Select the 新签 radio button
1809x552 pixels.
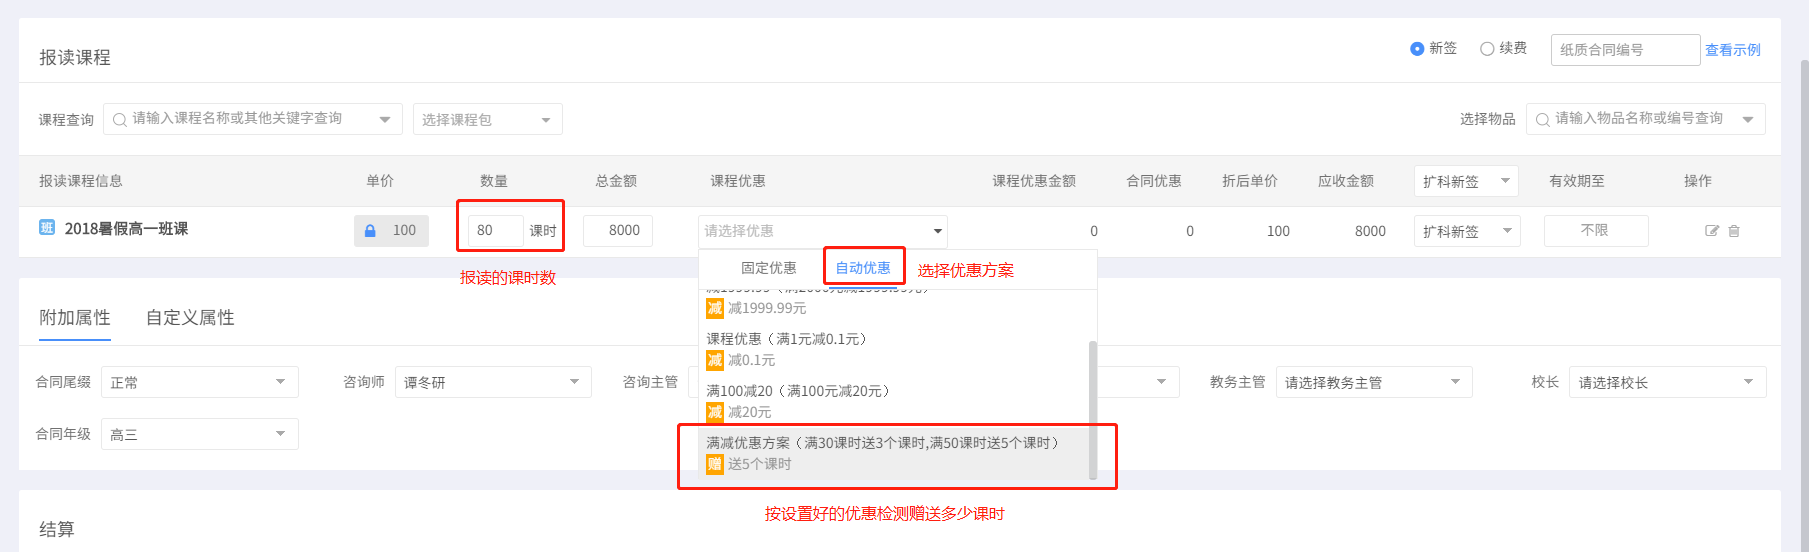click(1417, 49)
